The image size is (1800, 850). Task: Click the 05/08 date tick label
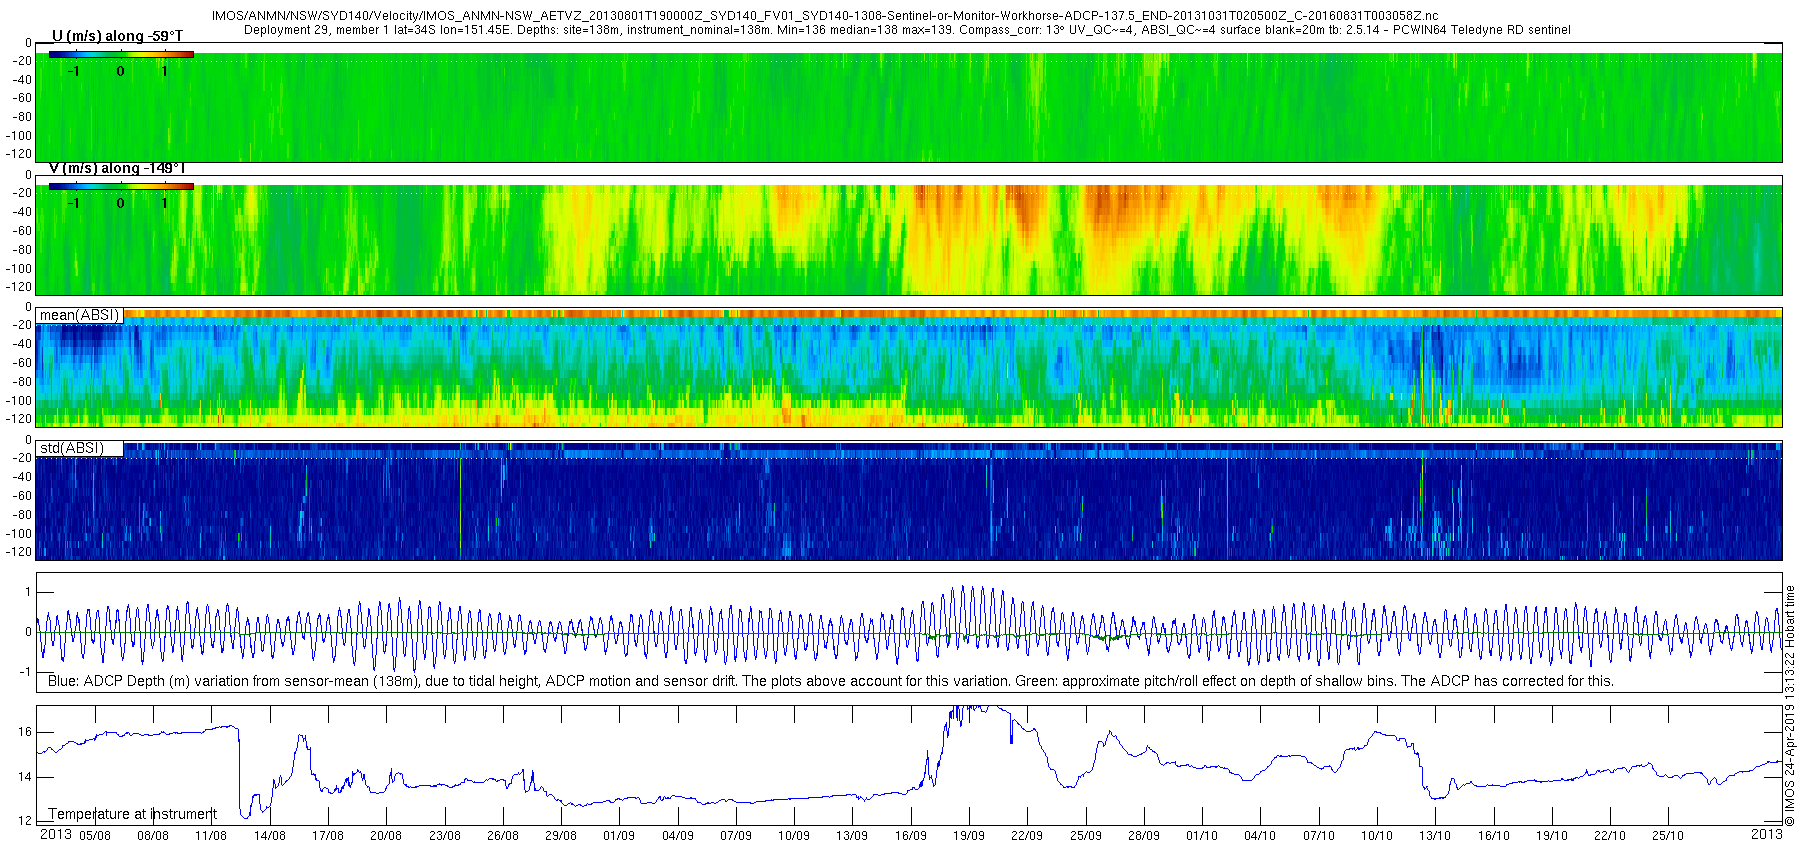click(95, 836)
